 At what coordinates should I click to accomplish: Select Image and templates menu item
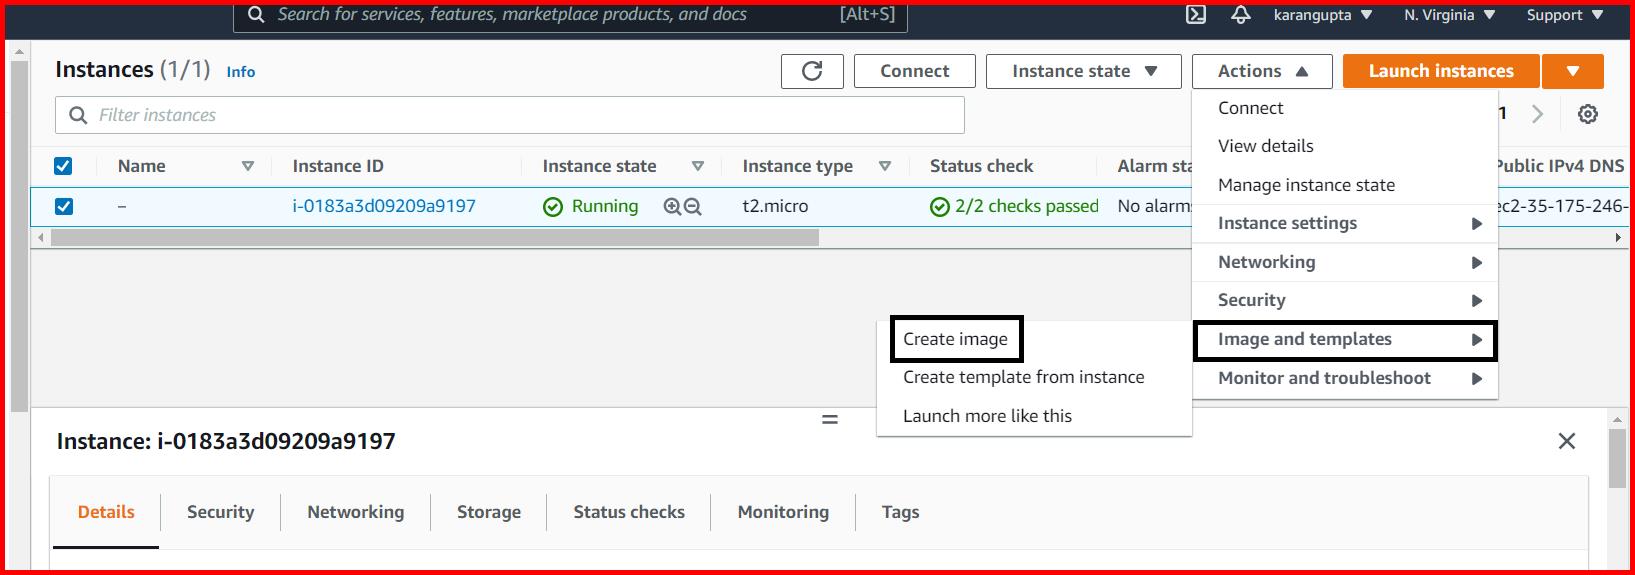coord(1345,339)
